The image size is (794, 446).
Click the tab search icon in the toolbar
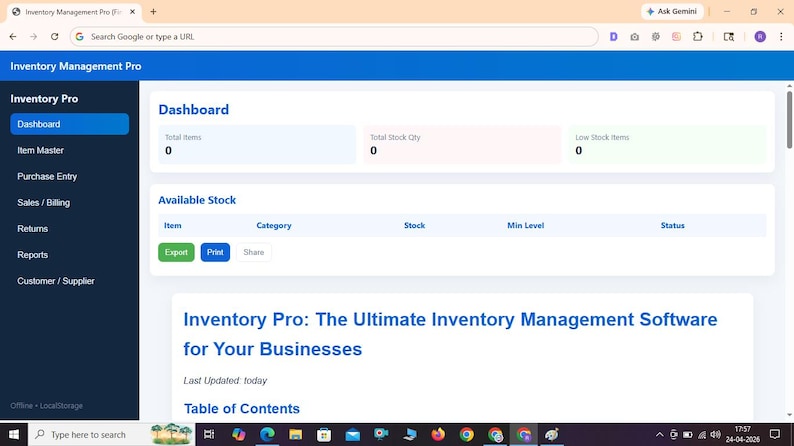pos(729,36)
